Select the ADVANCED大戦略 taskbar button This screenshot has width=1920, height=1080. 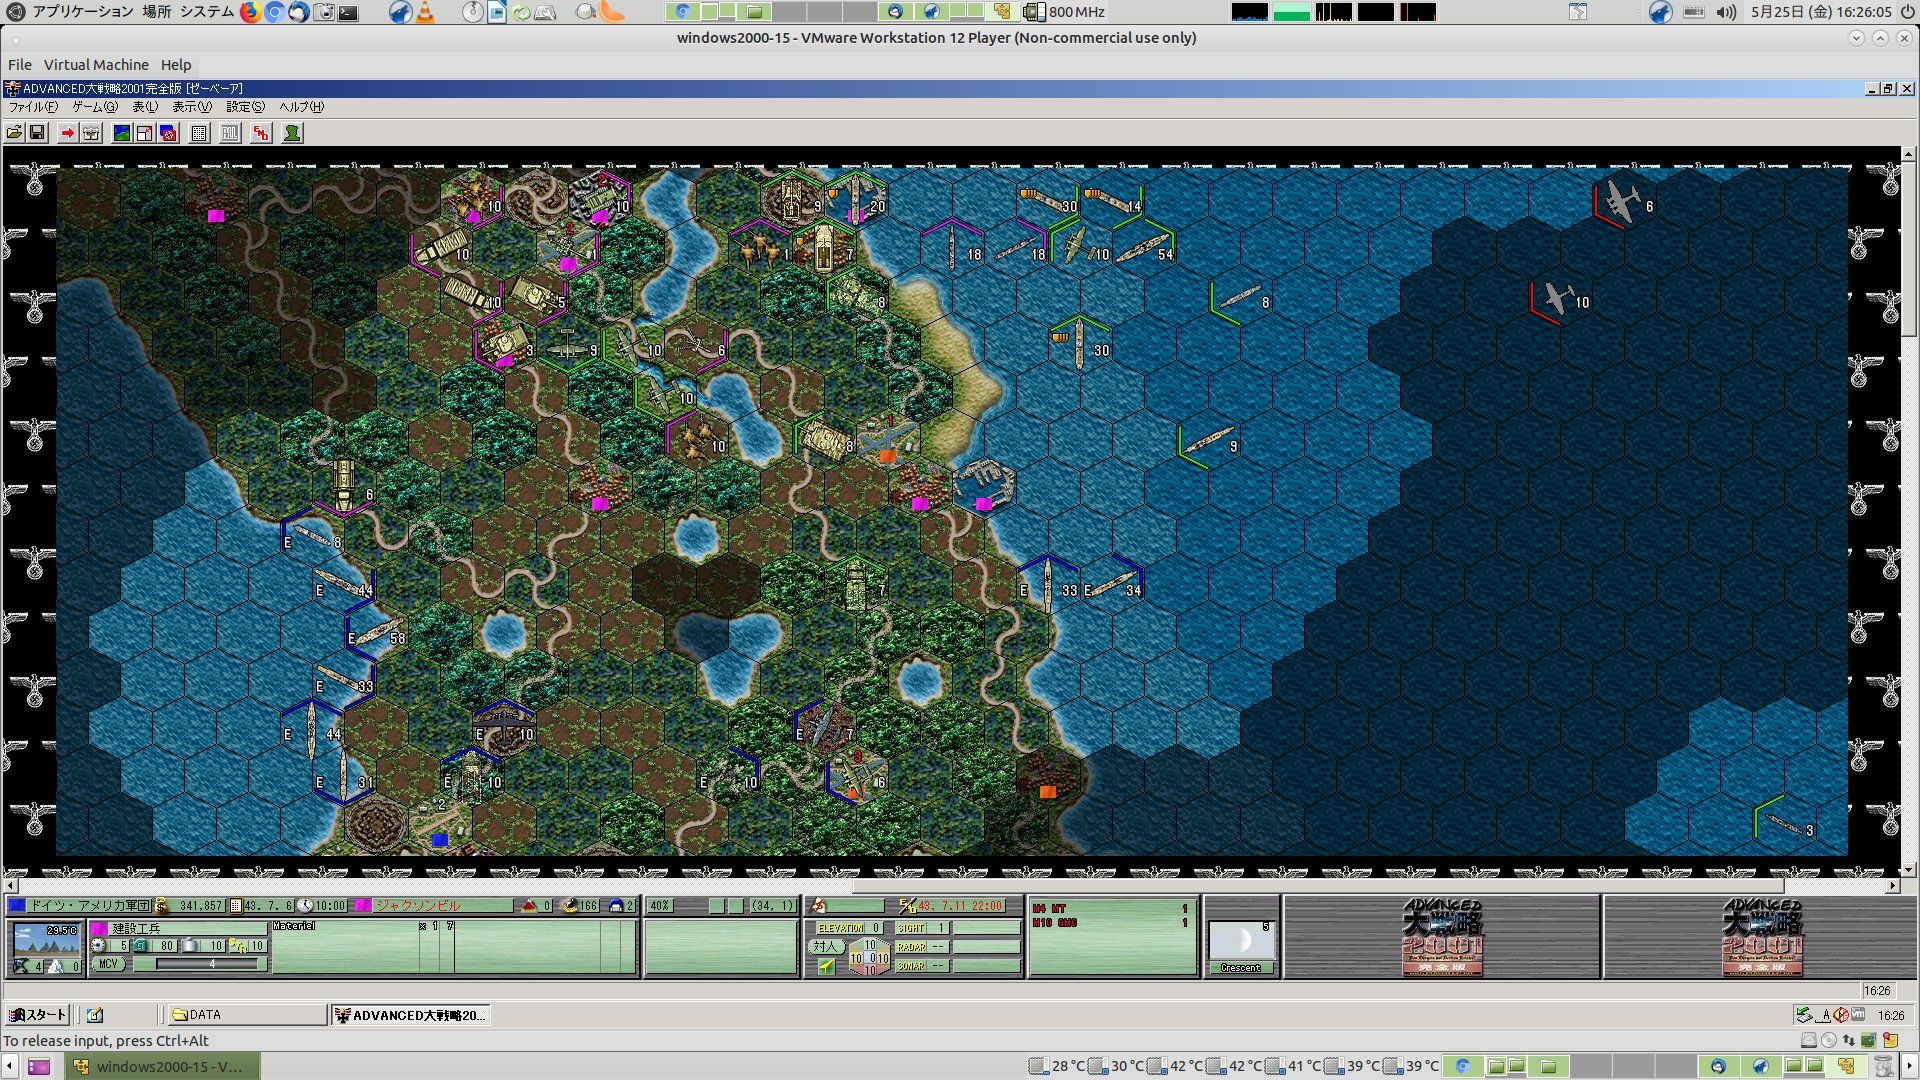coord(410,1015)
